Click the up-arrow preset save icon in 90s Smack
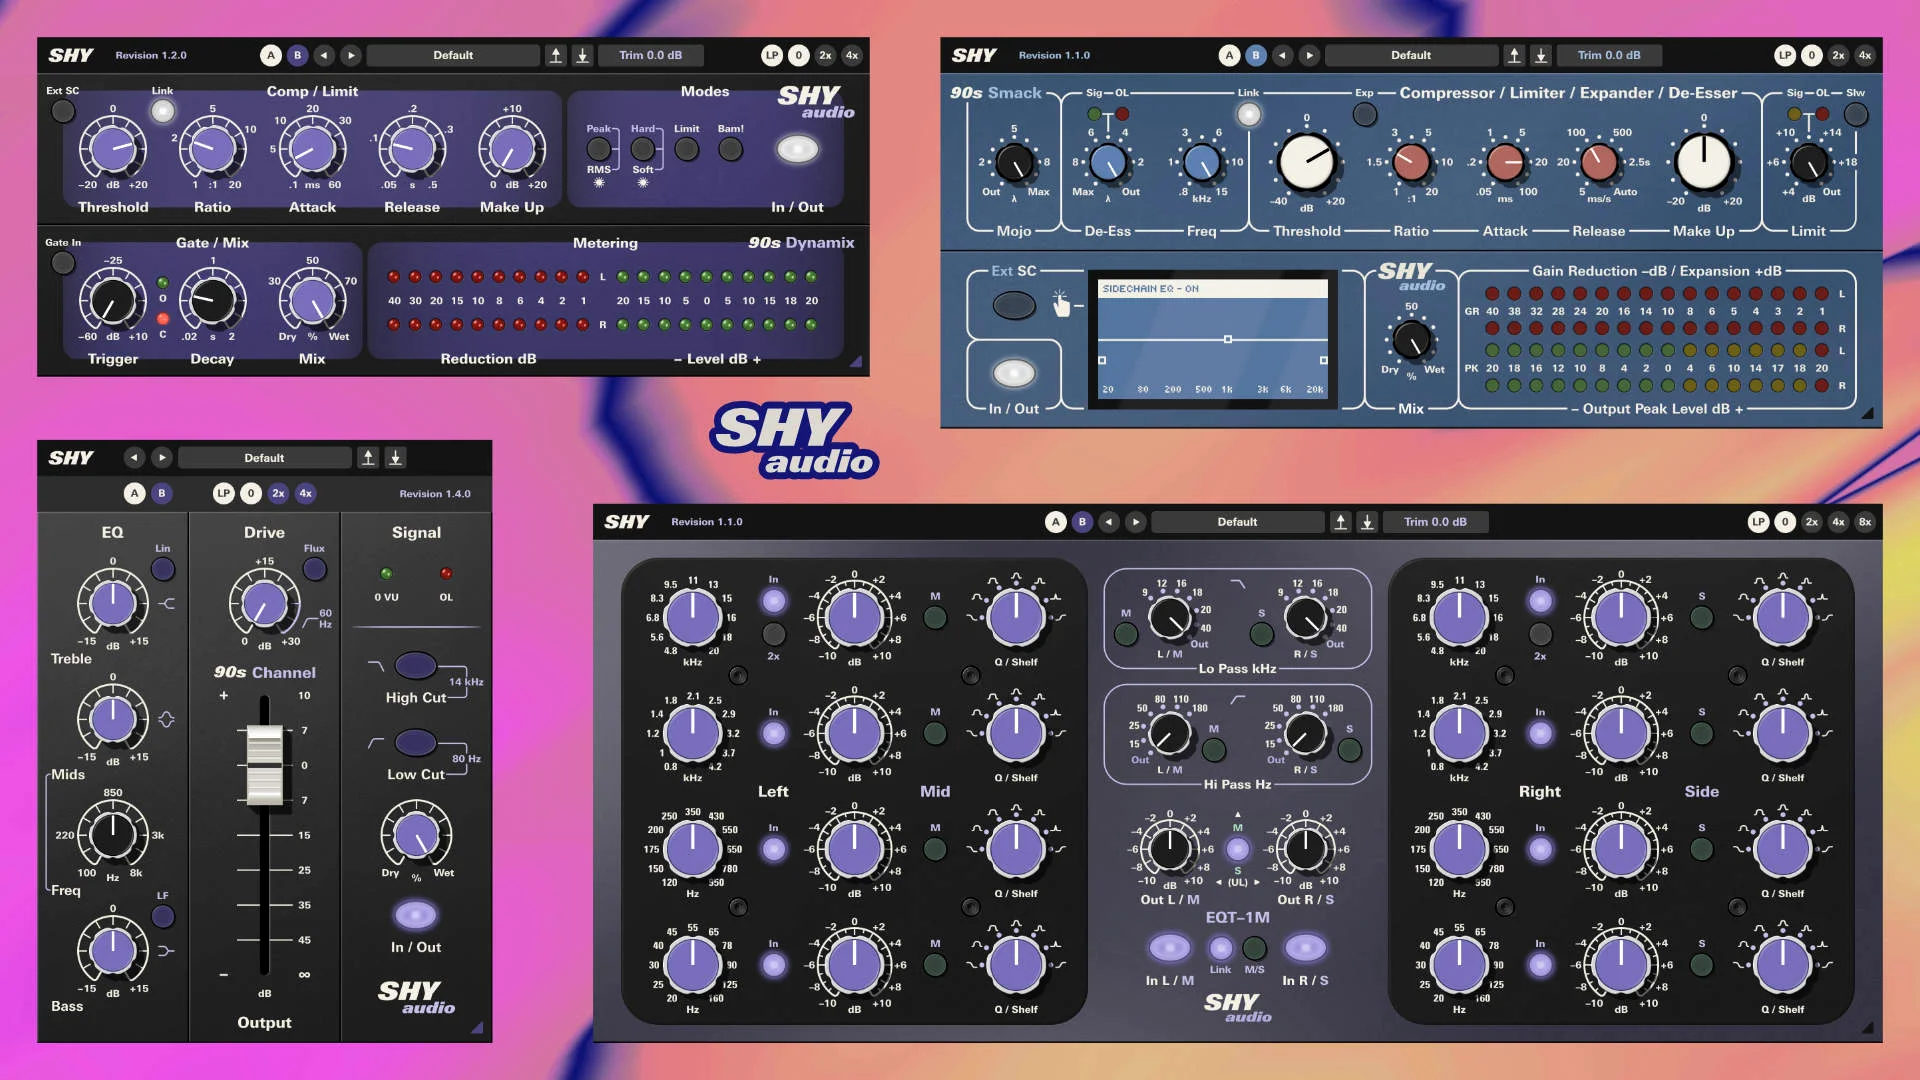1920x1080 pixels. click(x=1514, y=55)
